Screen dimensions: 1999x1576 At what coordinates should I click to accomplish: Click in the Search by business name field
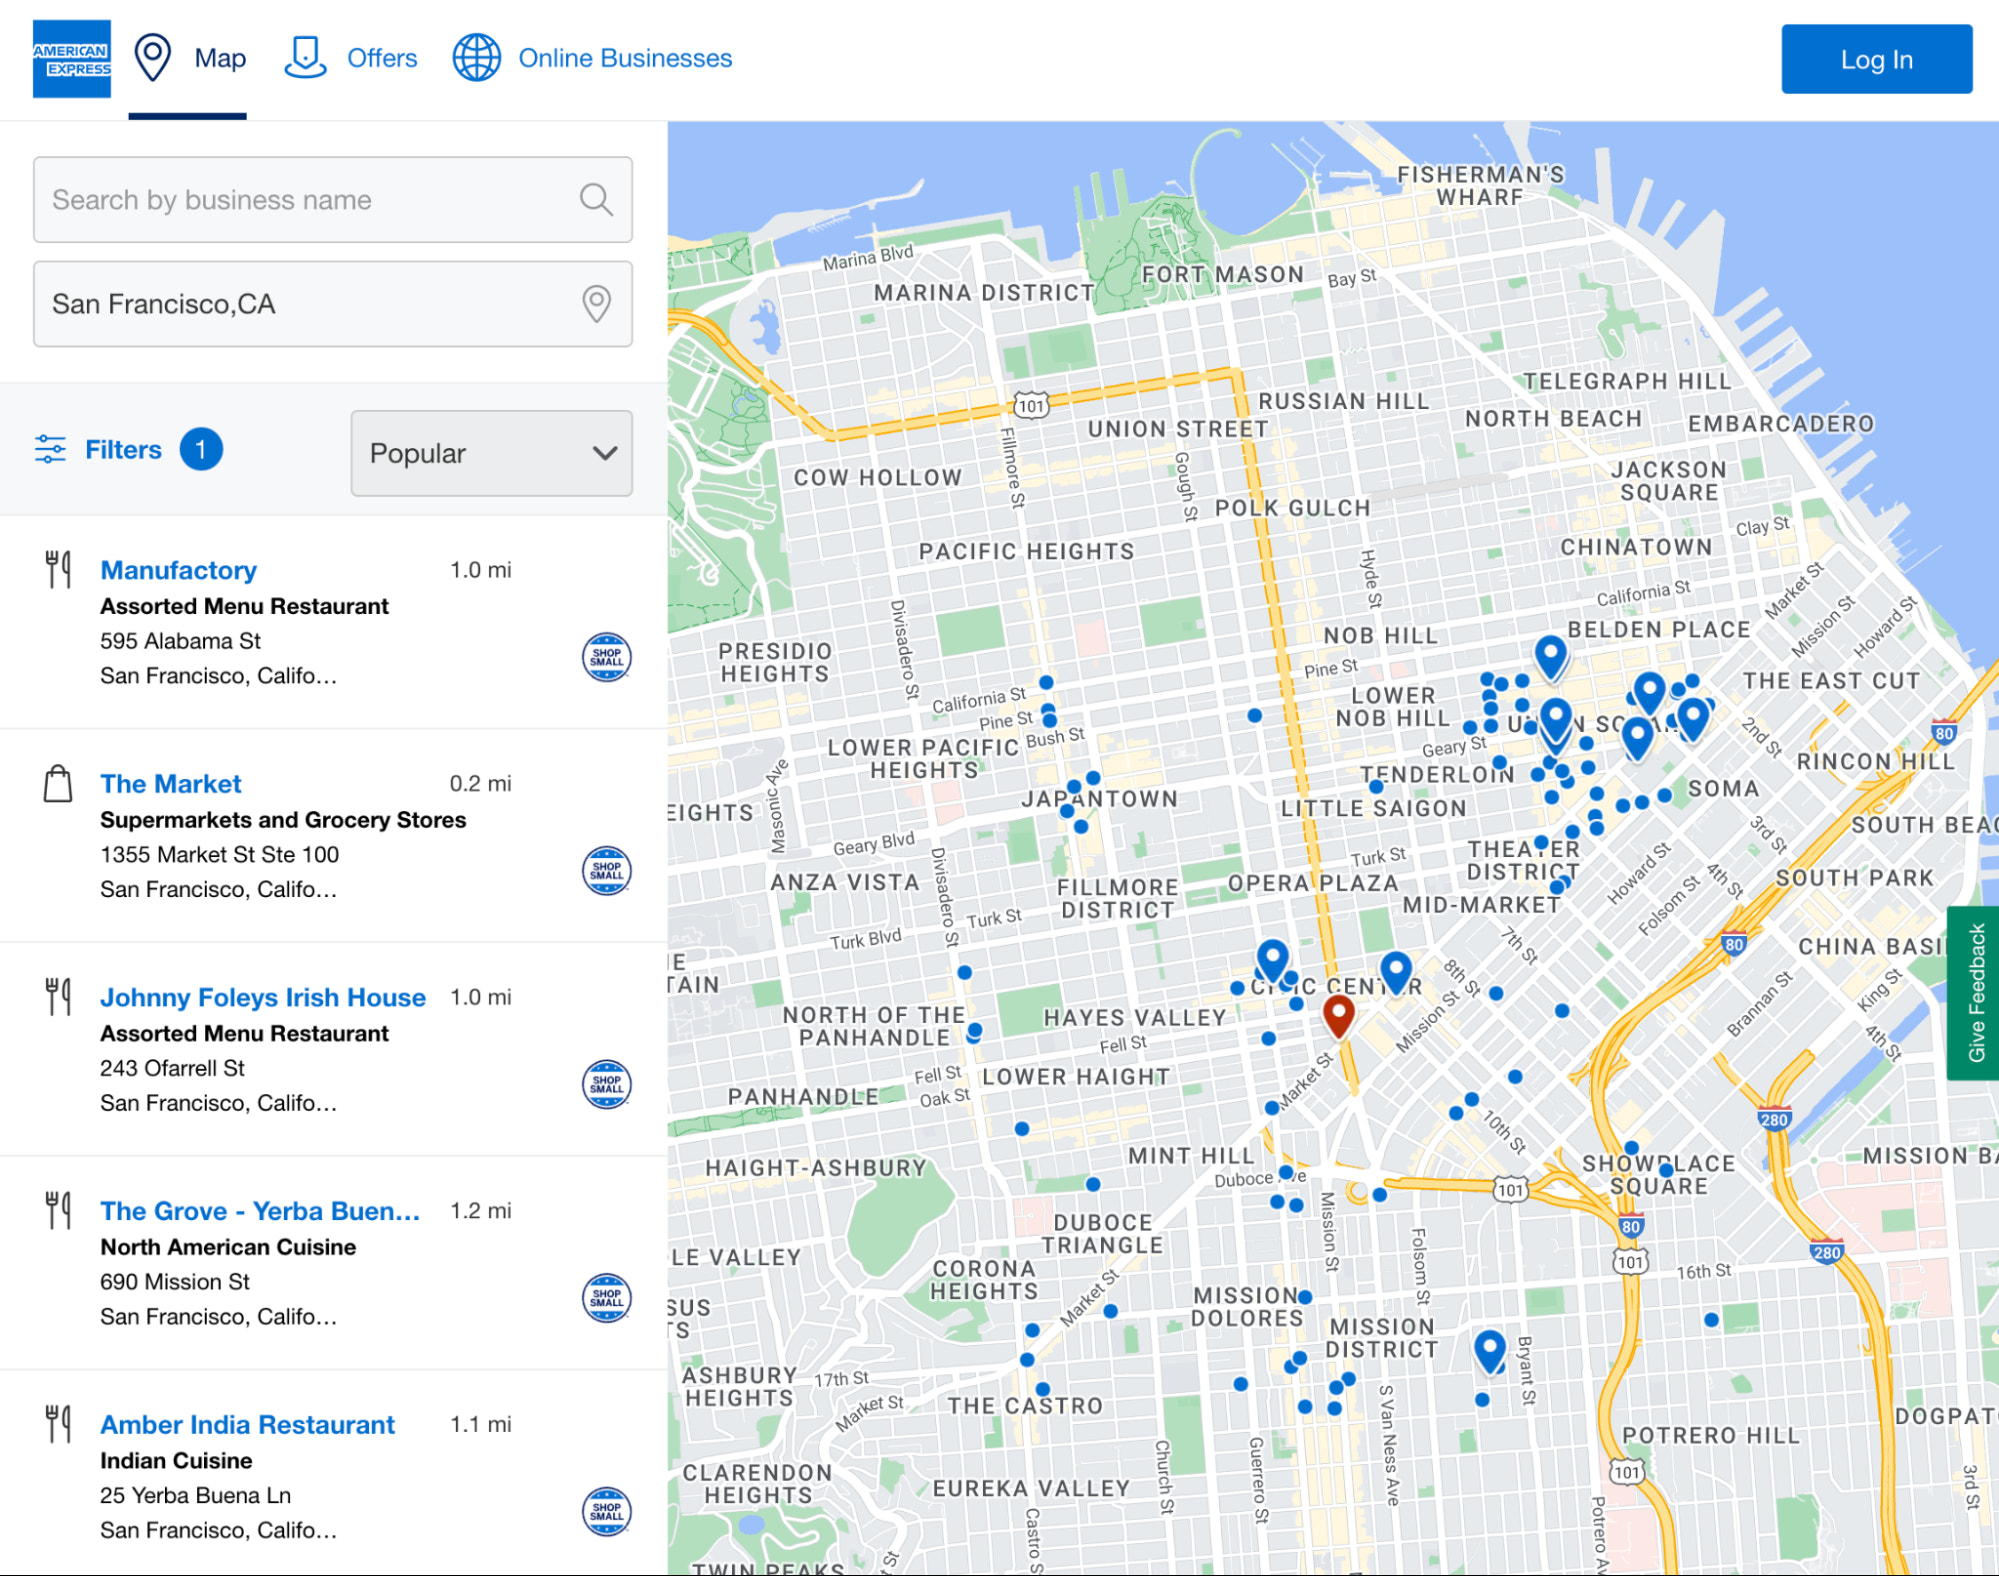tap(331, 200)
